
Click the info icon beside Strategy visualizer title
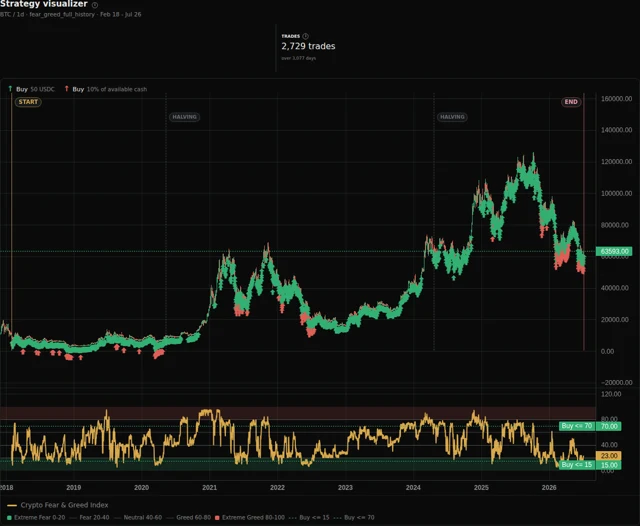point(95,5)
